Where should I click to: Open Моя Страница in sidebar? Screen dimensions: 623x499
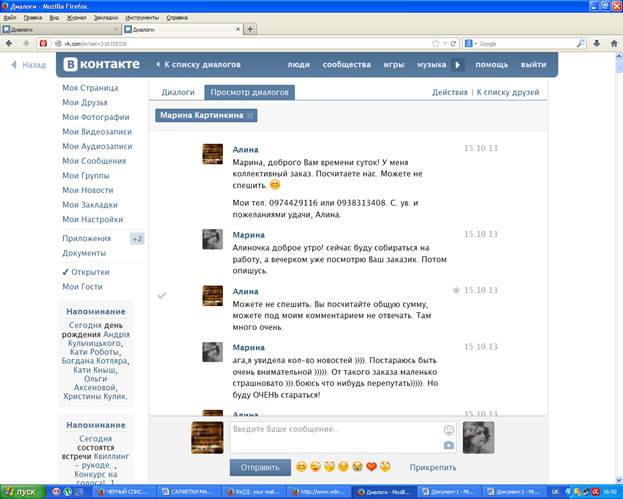pyautogui.click(x=90, y=88)
